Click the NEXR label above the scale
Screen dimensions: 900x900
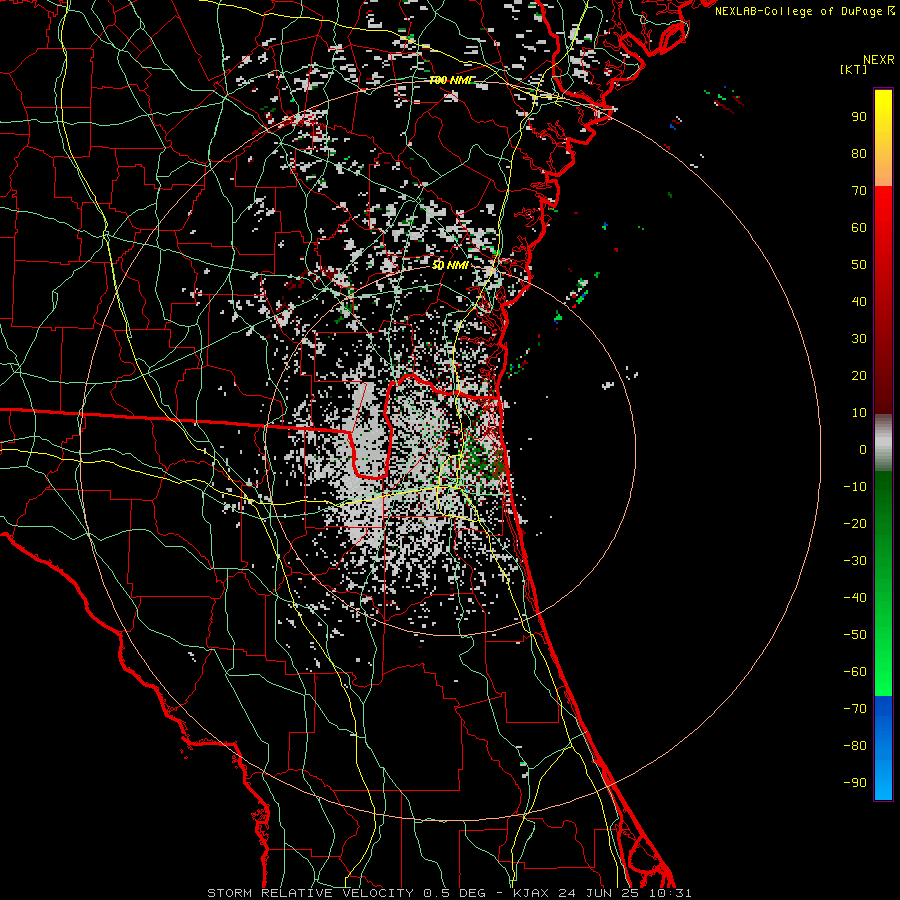878,60
